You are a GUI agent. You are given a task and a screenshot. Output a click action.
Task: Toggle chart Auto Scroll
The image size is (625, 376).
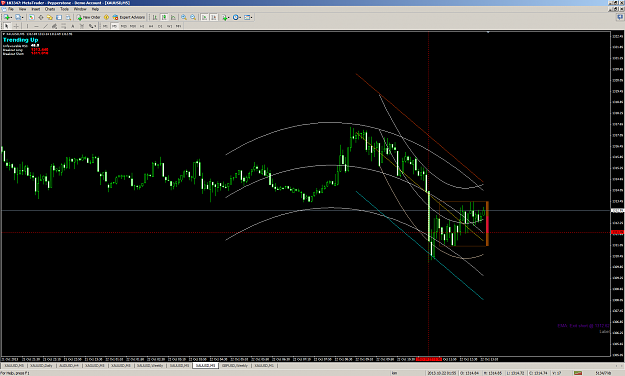(x=204, y=17)
